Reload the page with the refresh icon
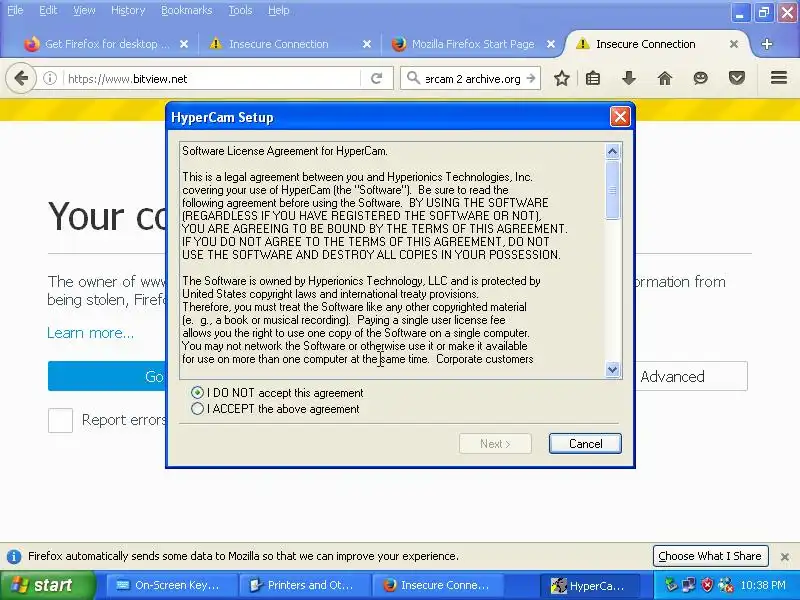The height and width of the screenshot is (600, 800). coord(377,79)
